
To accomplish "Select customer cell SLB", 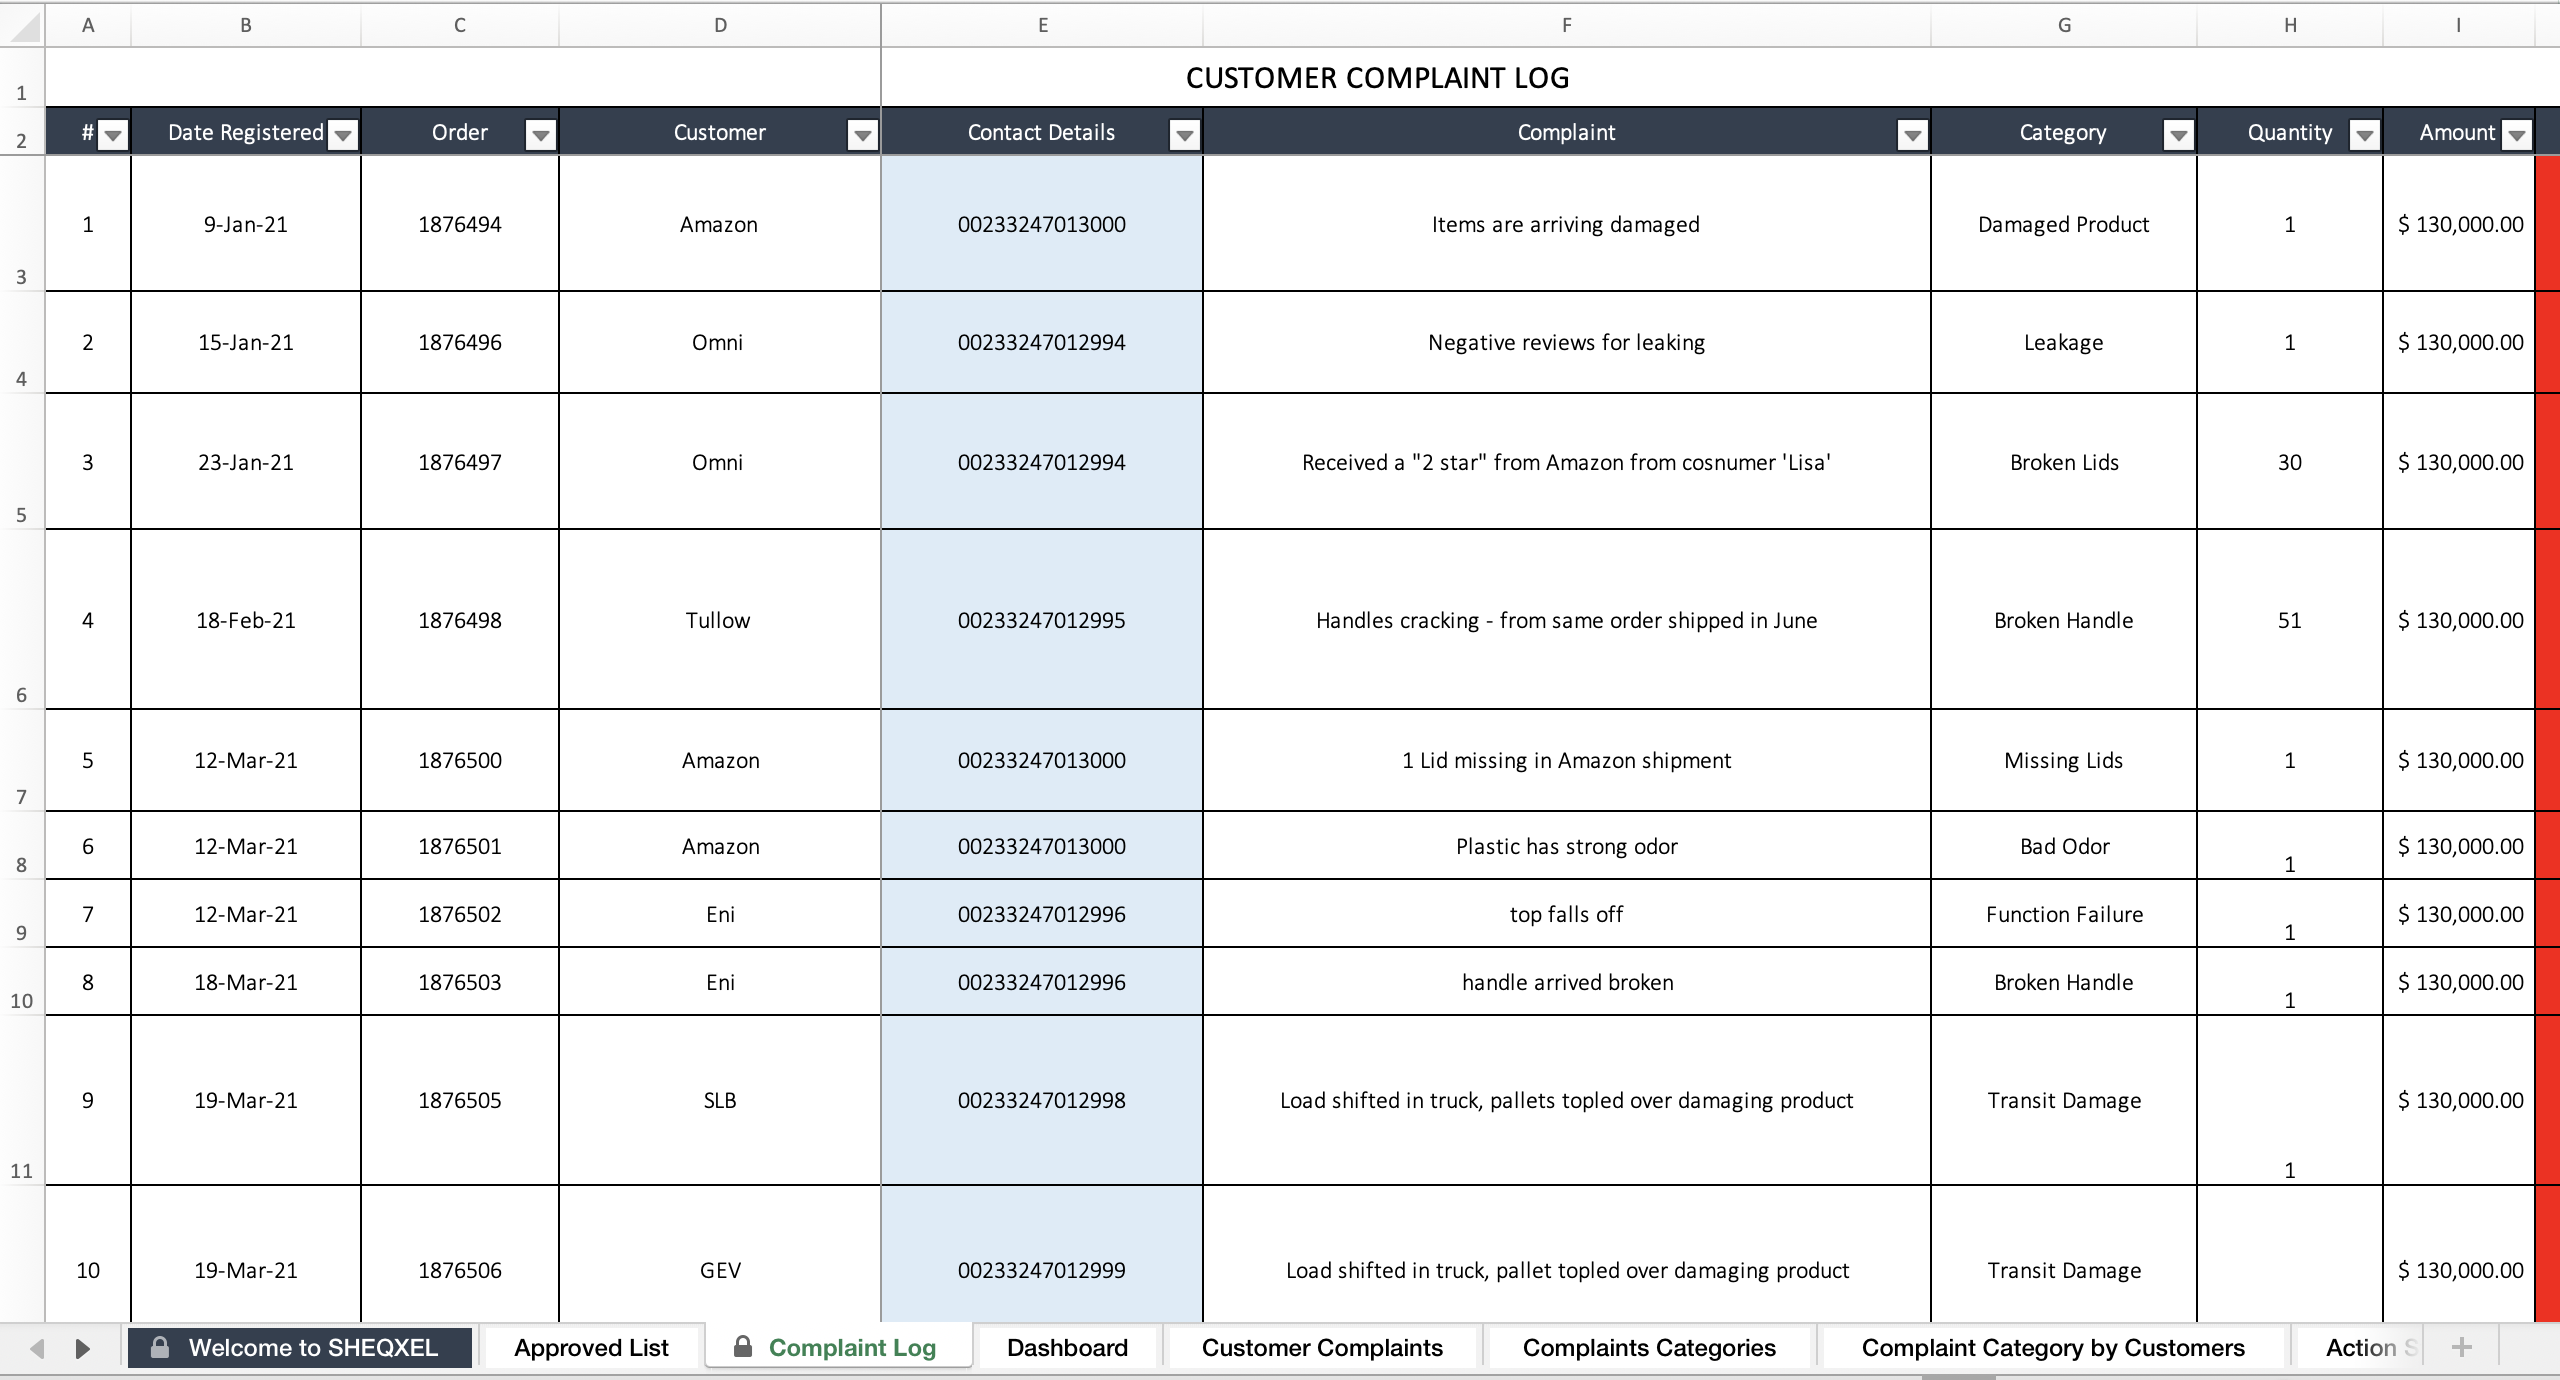I will coord(720,1100).
